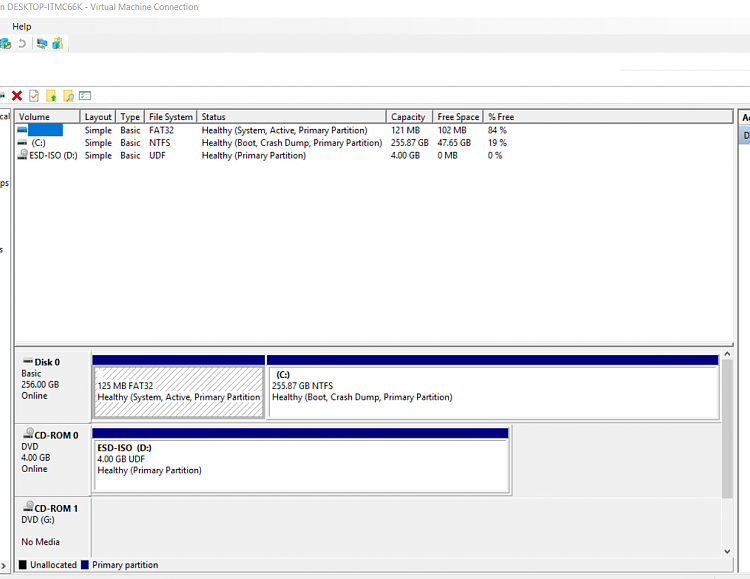Click the disk pane scrollbar up arrow
The width and height of the screenshot is (750, 579).
click(727, 354)
